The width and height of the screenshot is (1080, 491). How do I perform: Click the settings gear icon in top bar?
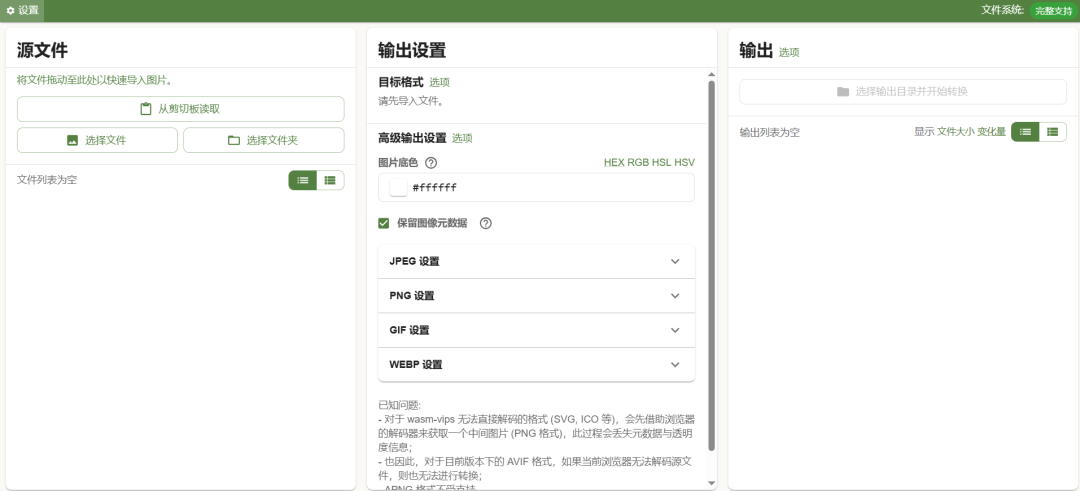click(x=11, y=10)
